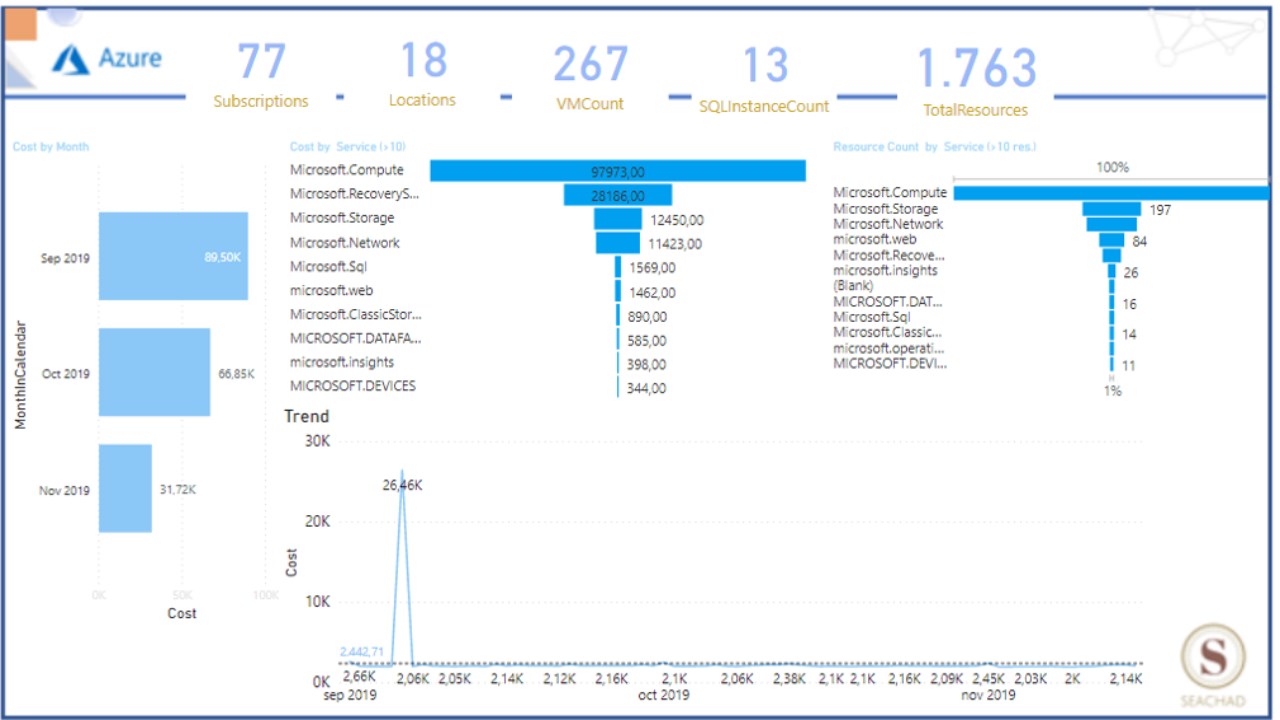Click Microsoft.Recove... label in resource funnel
1280x720 pixels.
[x=888, y=255]
